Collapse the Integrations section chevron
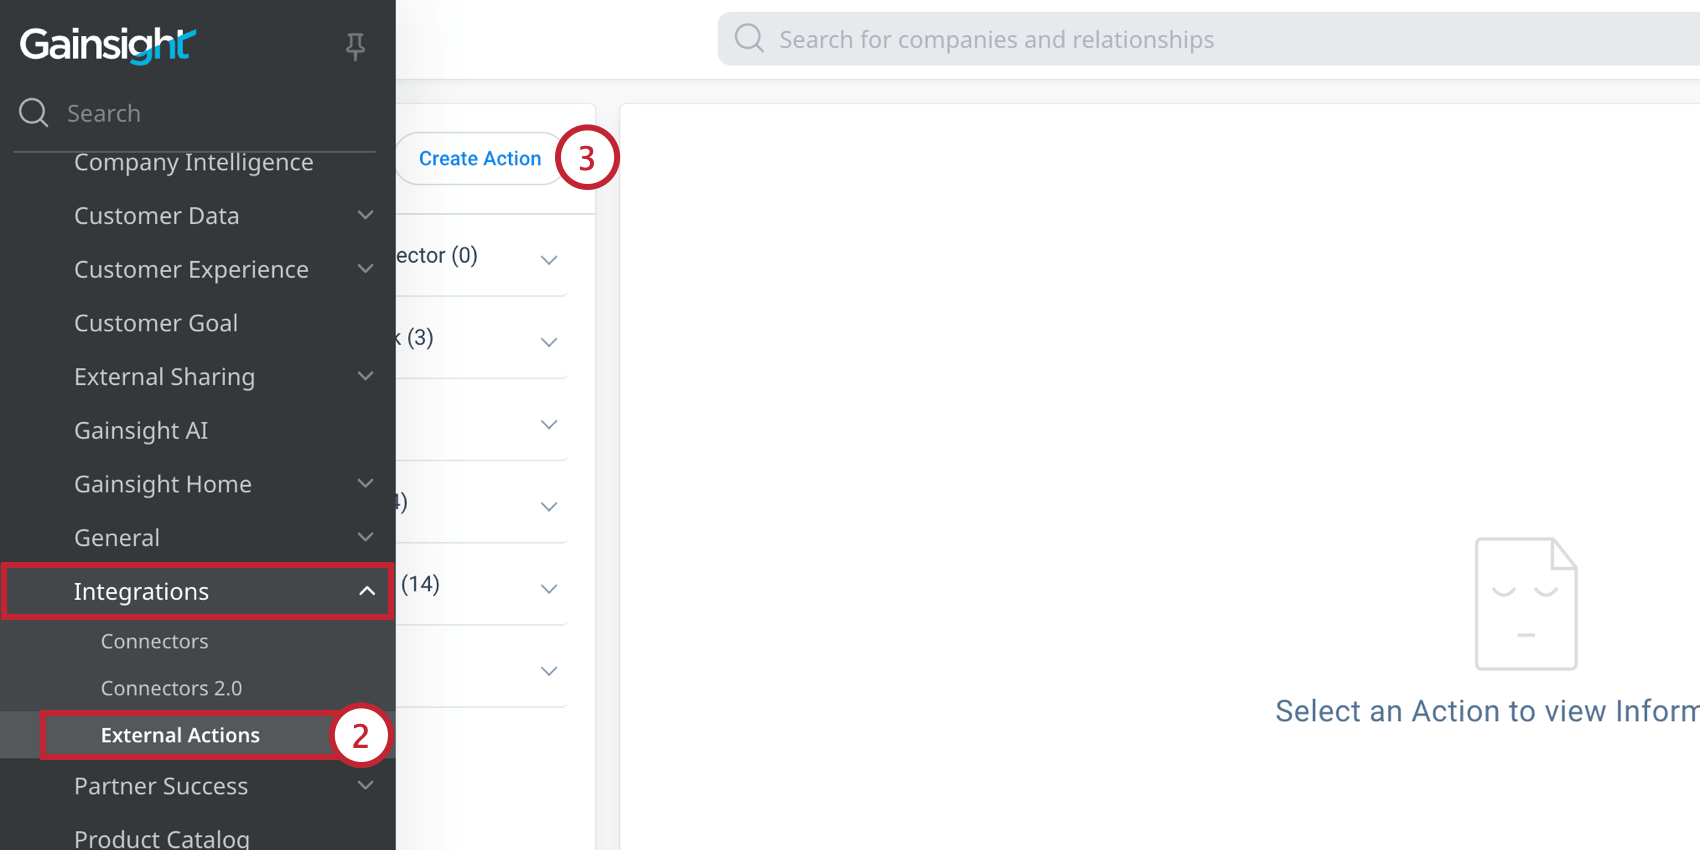This screenshot has width=1700, height=850. [367, 591]
